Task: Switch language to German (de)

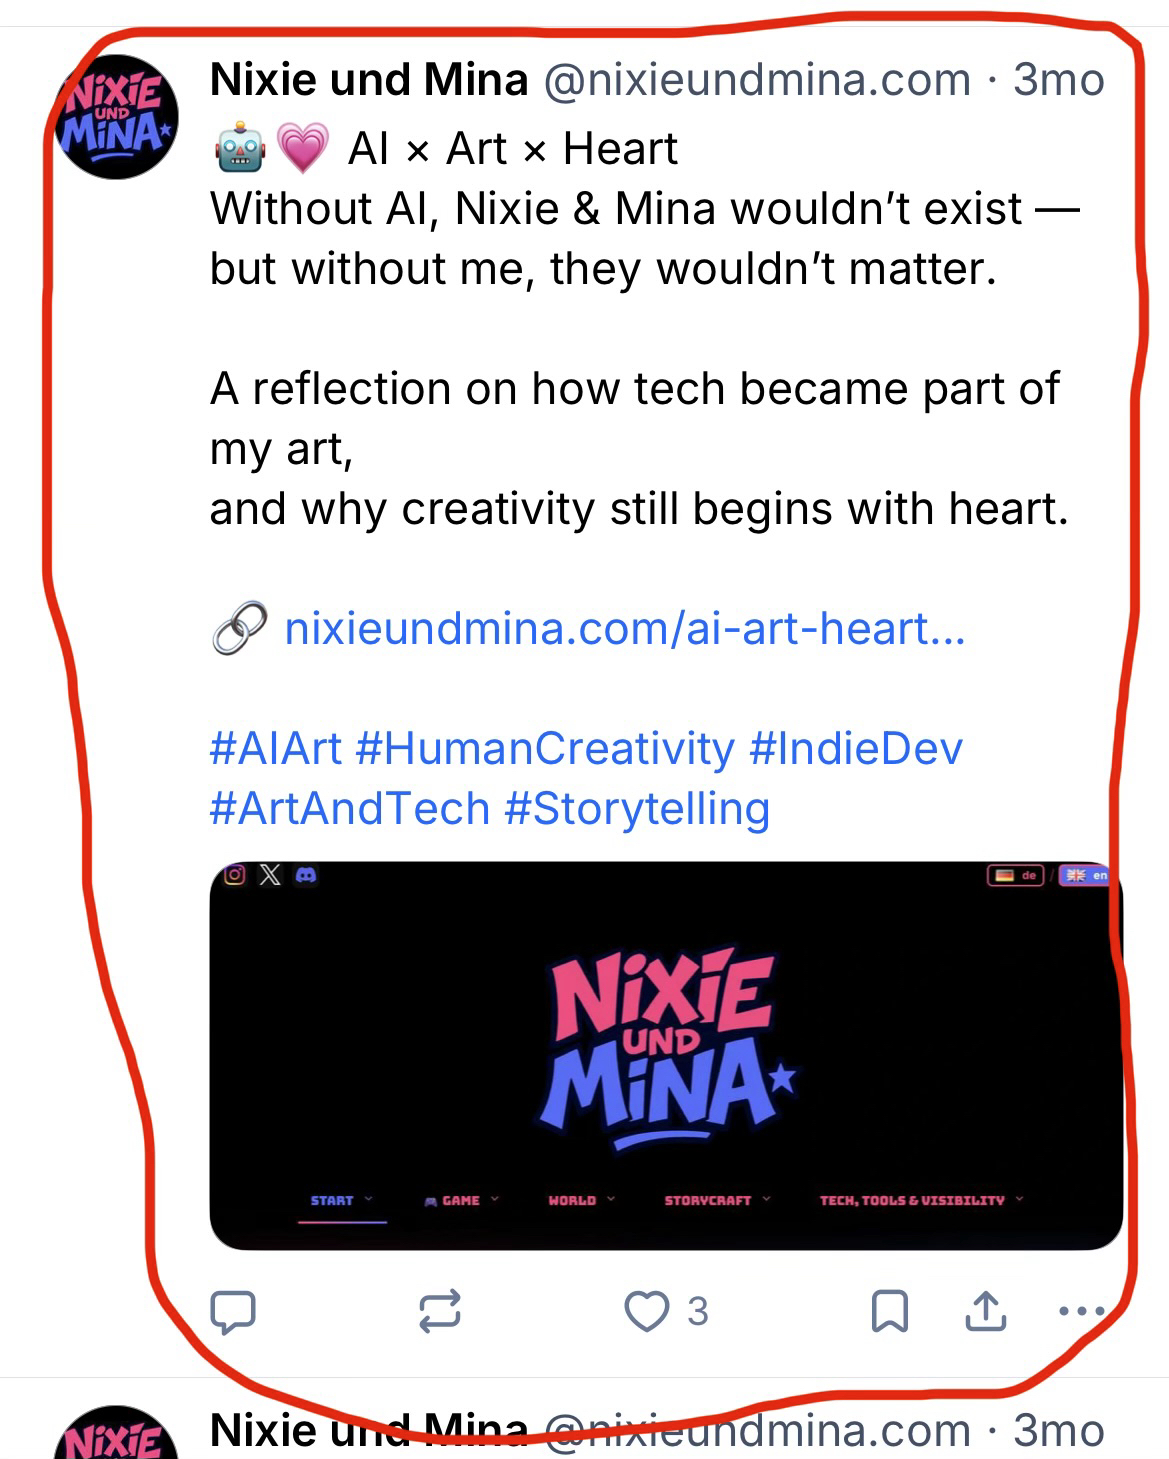Action: pyautogui.click(x=1016, y=875)
